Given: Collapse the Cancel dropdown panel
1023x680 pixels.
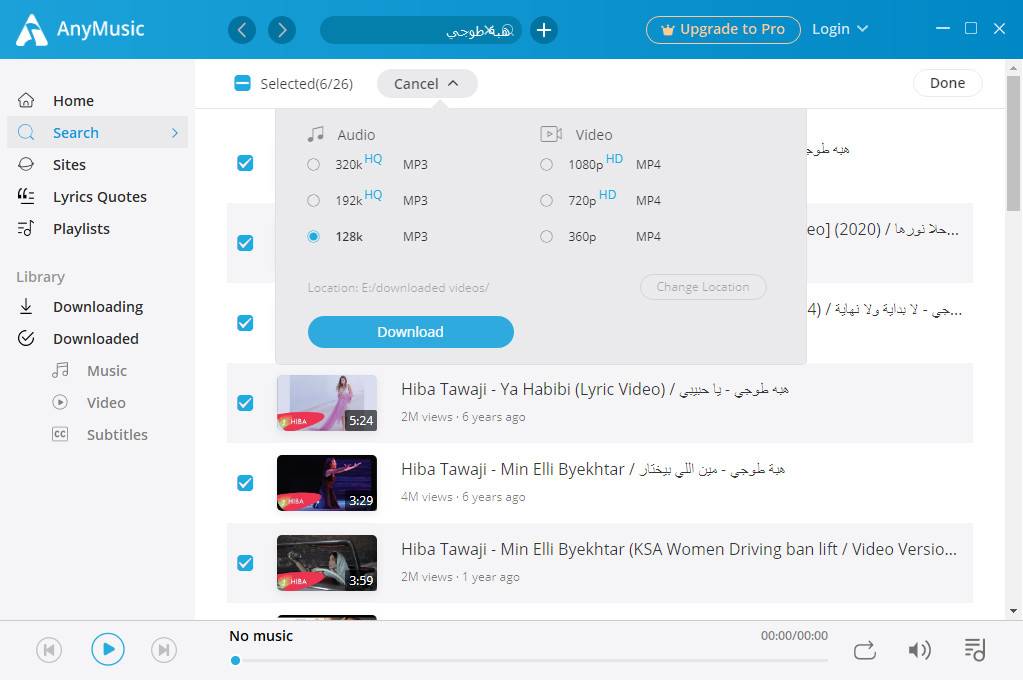Looking at the screenshot, I should pyautogui.click(x=427, y=84).
